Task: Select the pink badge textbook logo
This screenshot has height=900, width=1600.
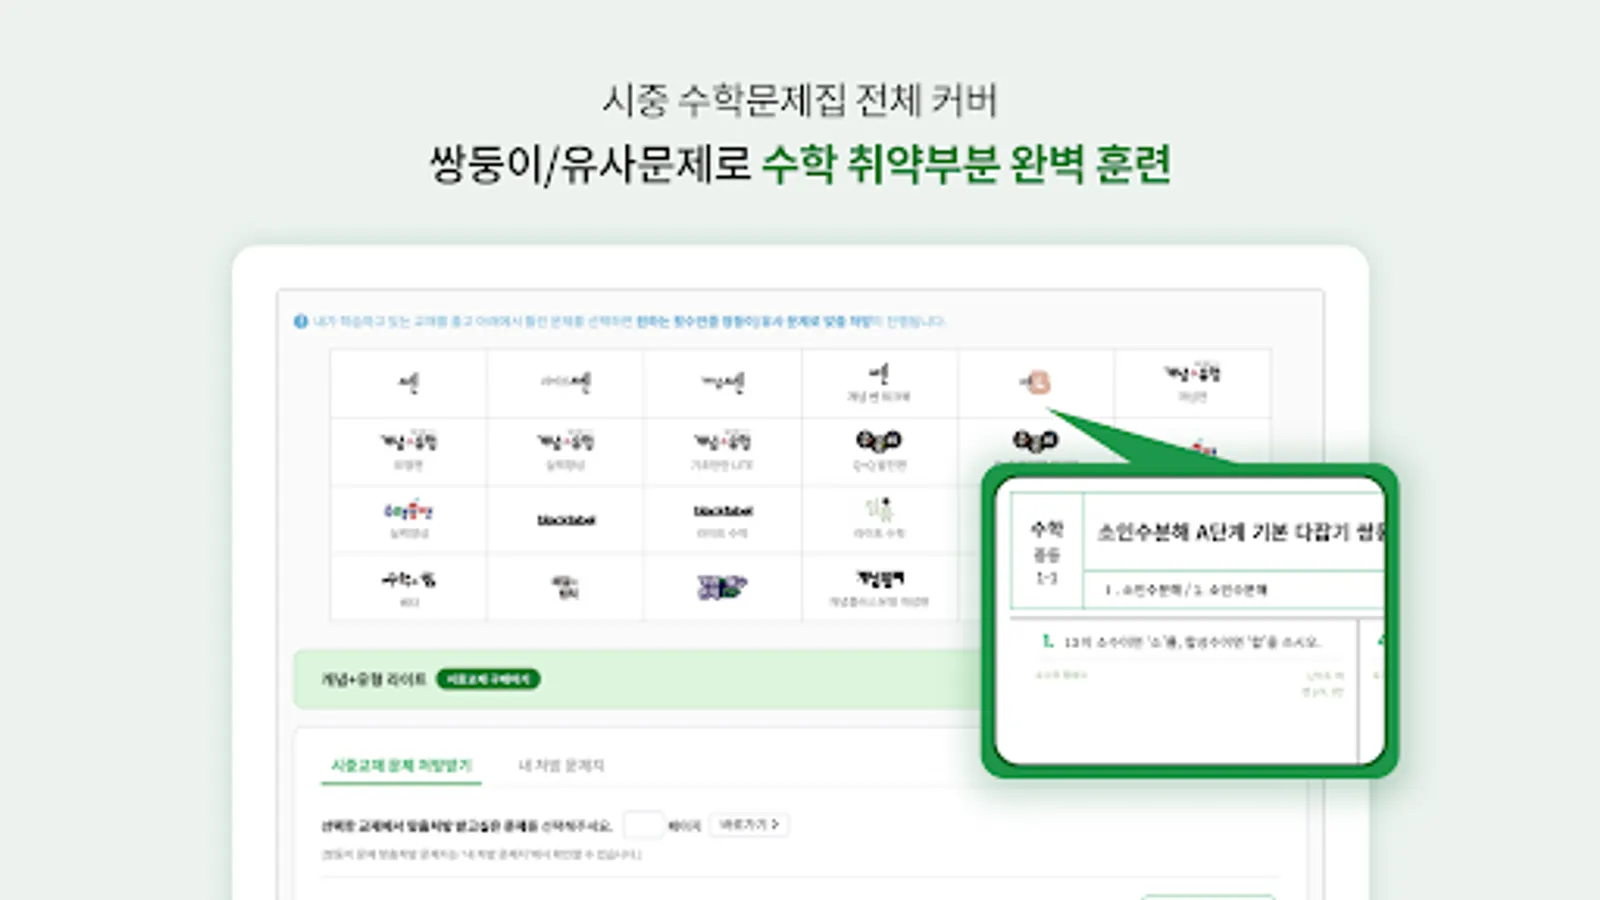Action: point(1036,382)
